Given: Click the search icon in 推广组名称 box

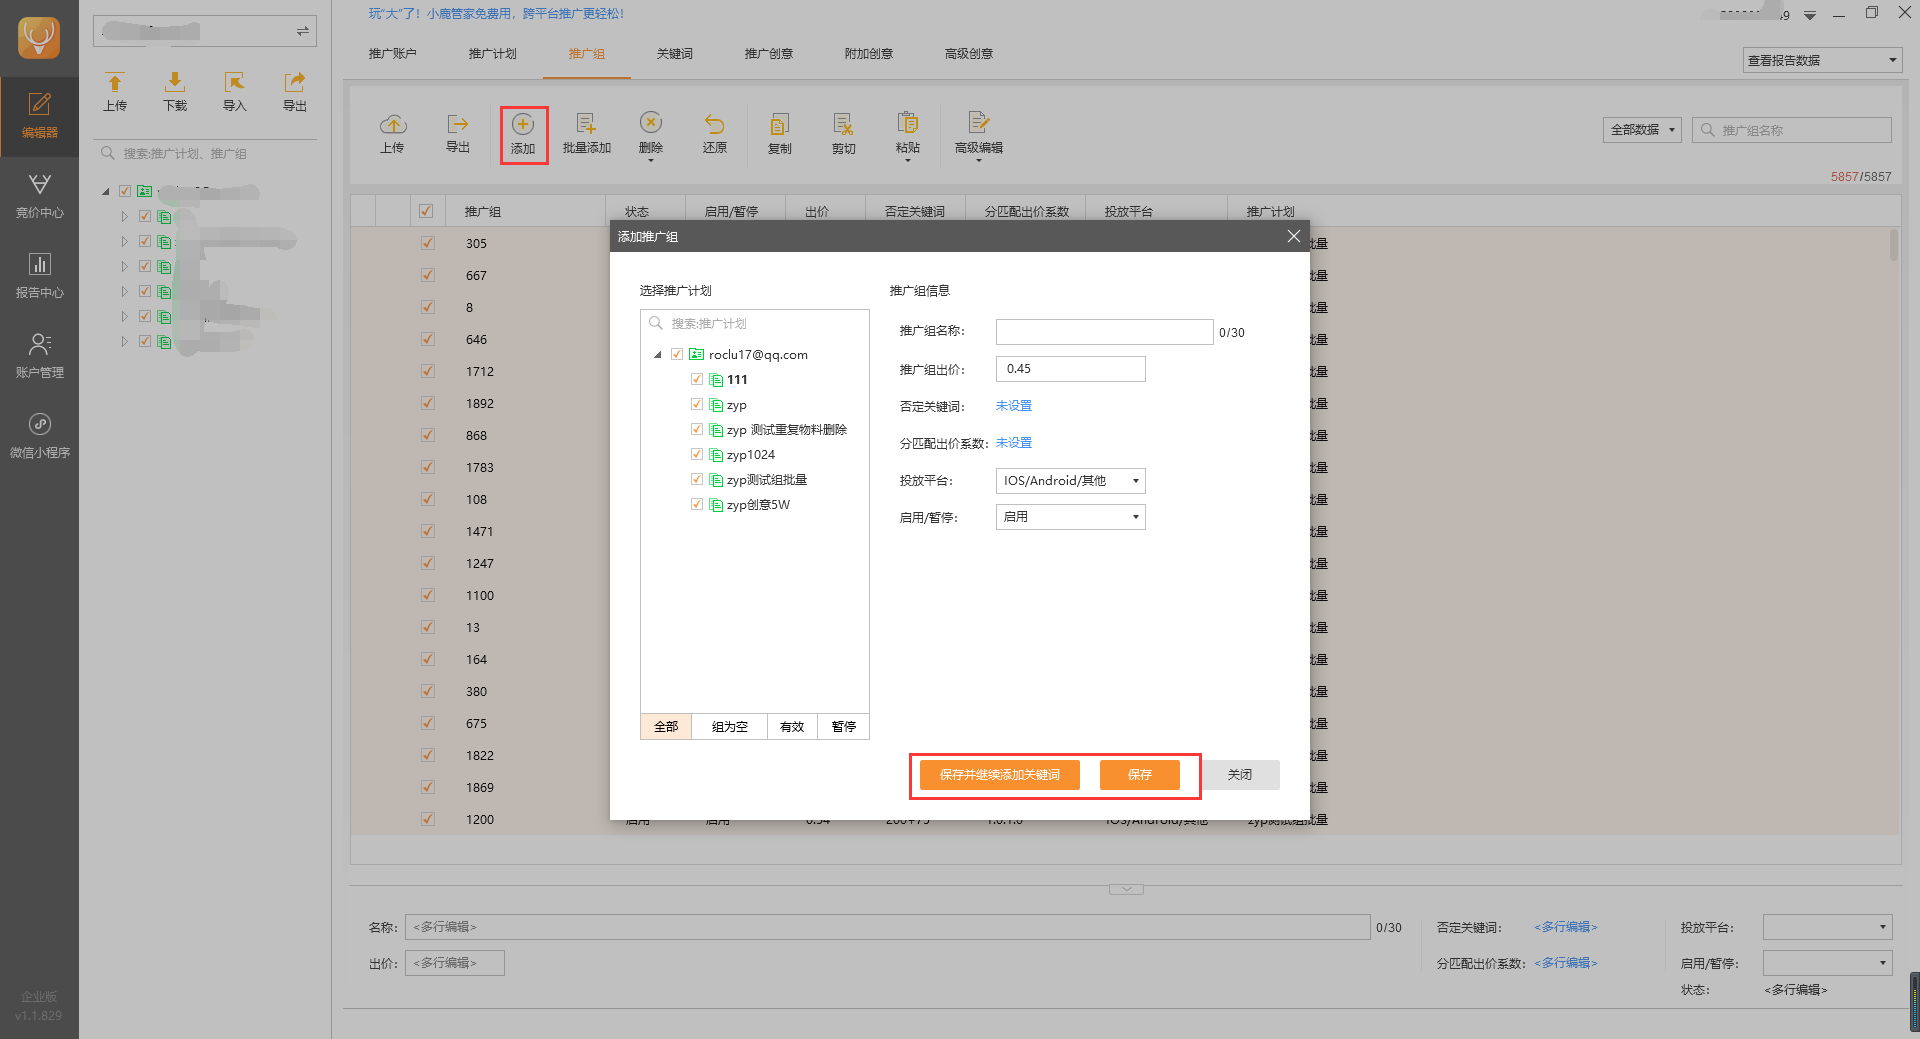Looking at the screenshot, I should (x=1708, y=130).
